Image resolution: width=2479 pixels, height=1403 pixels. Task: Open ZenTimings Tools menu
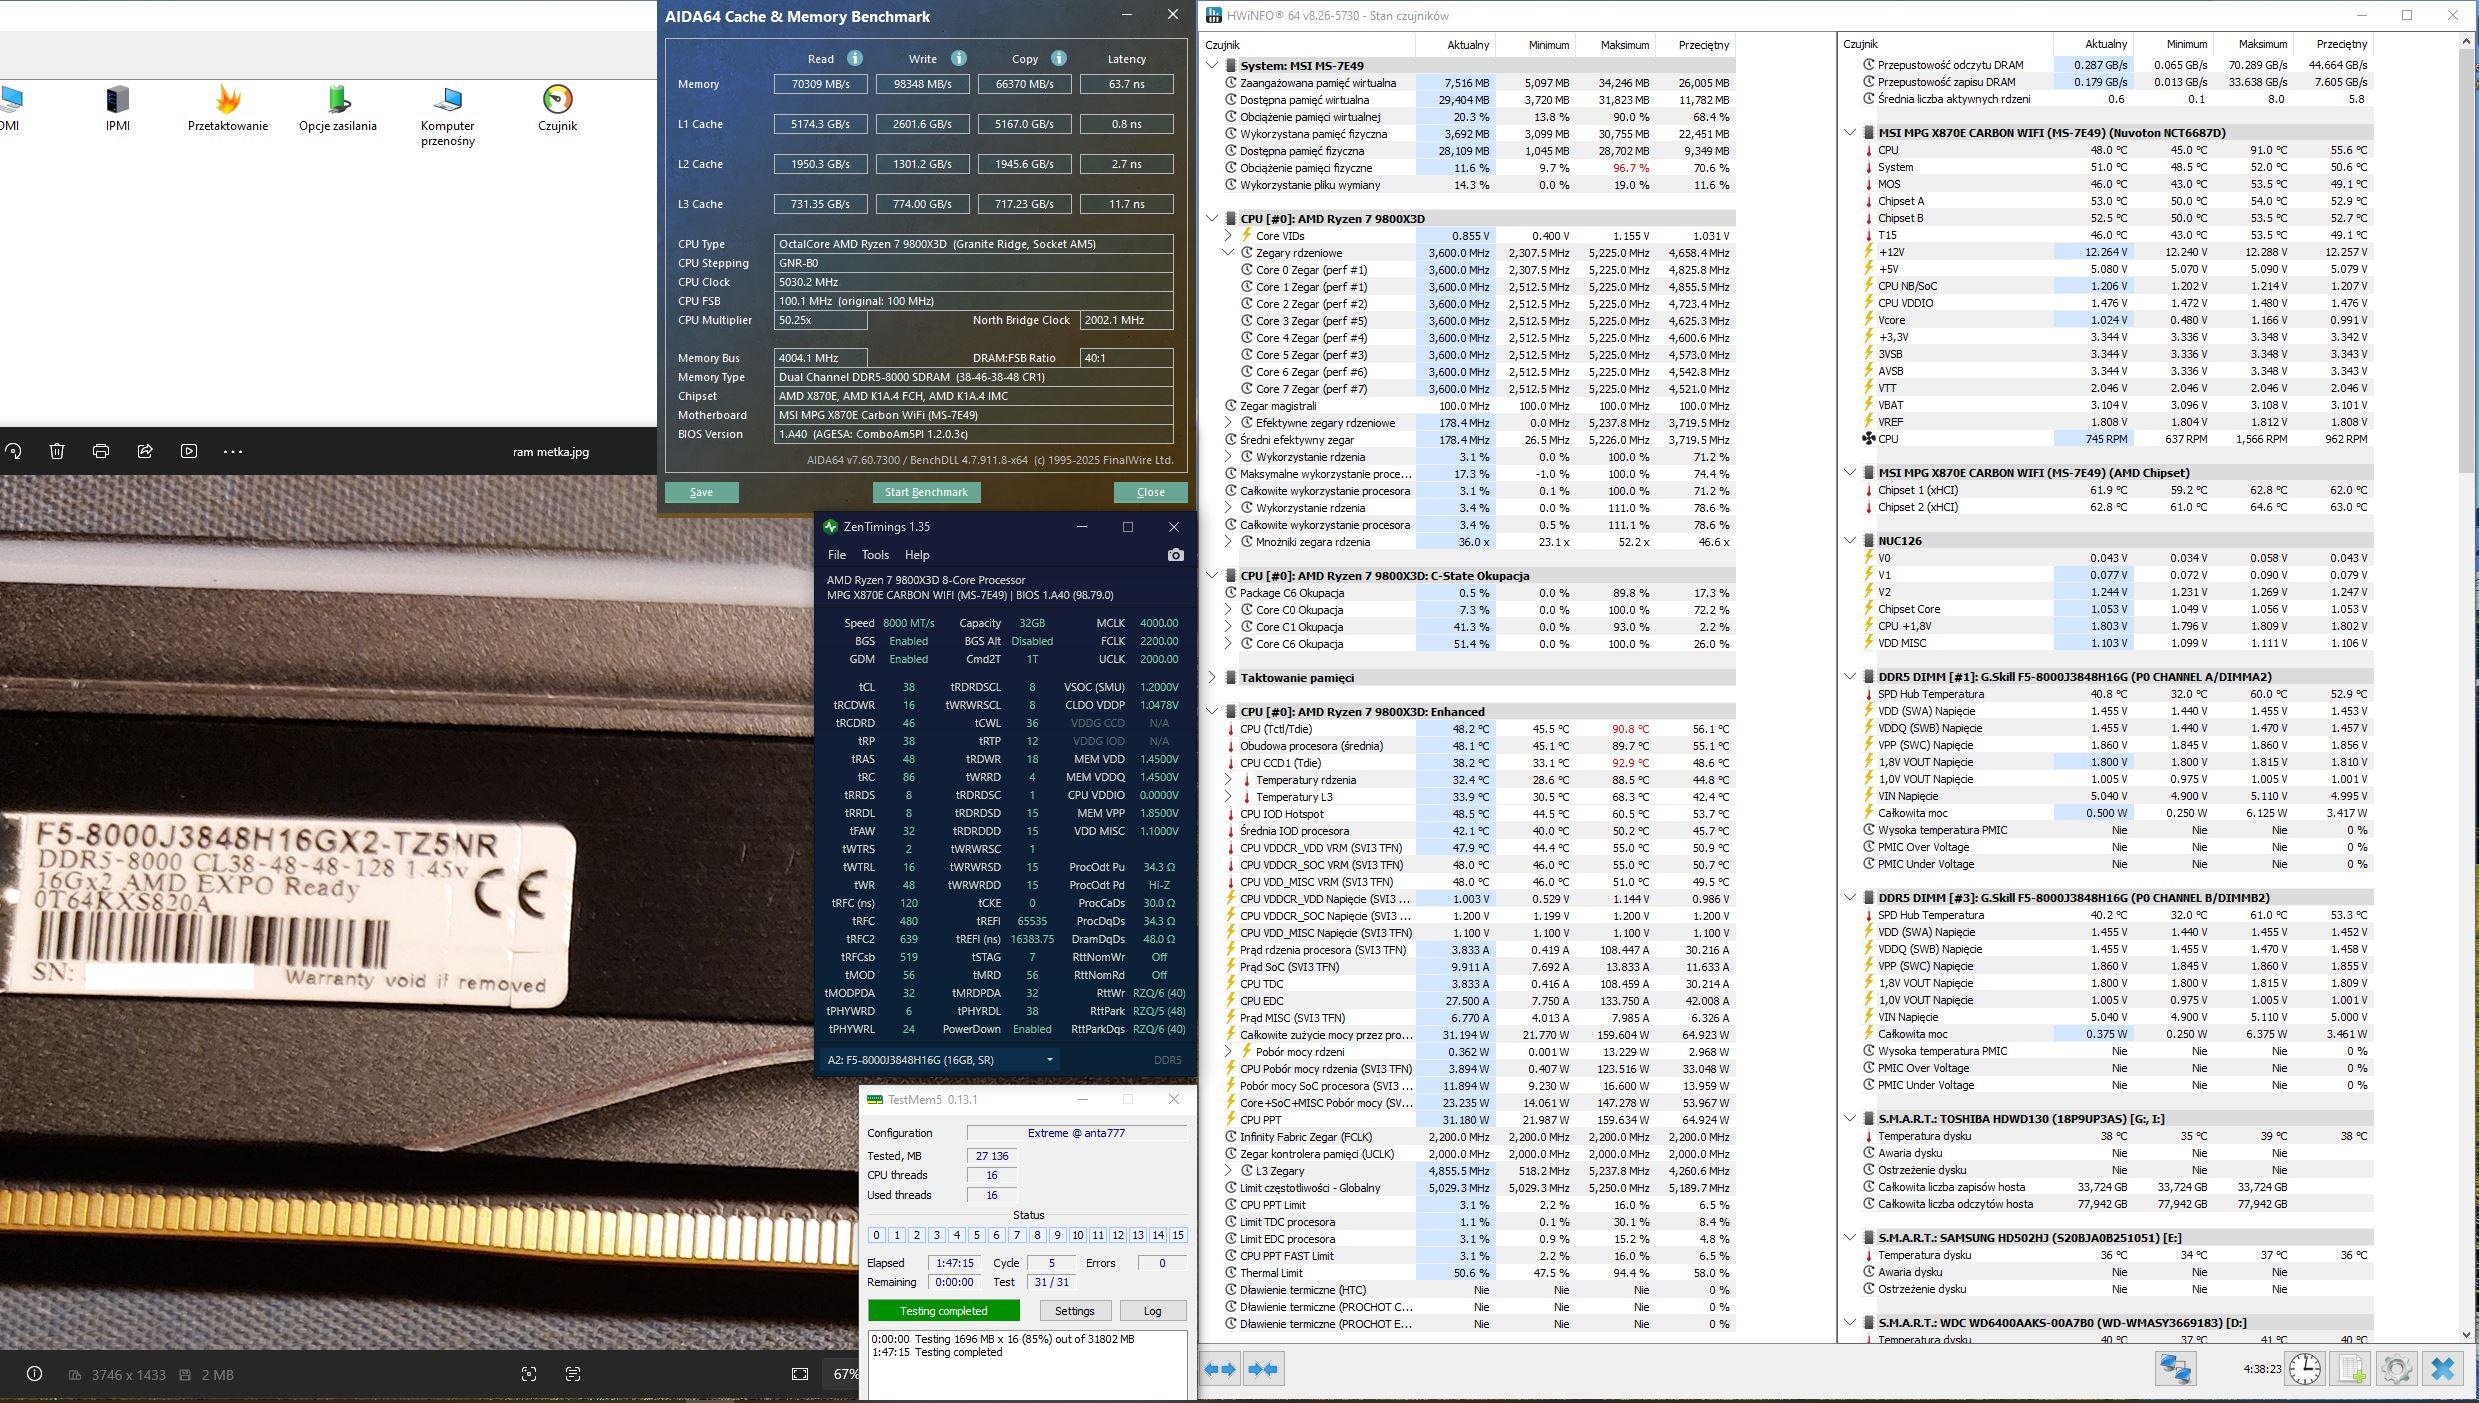coord(874,555)
